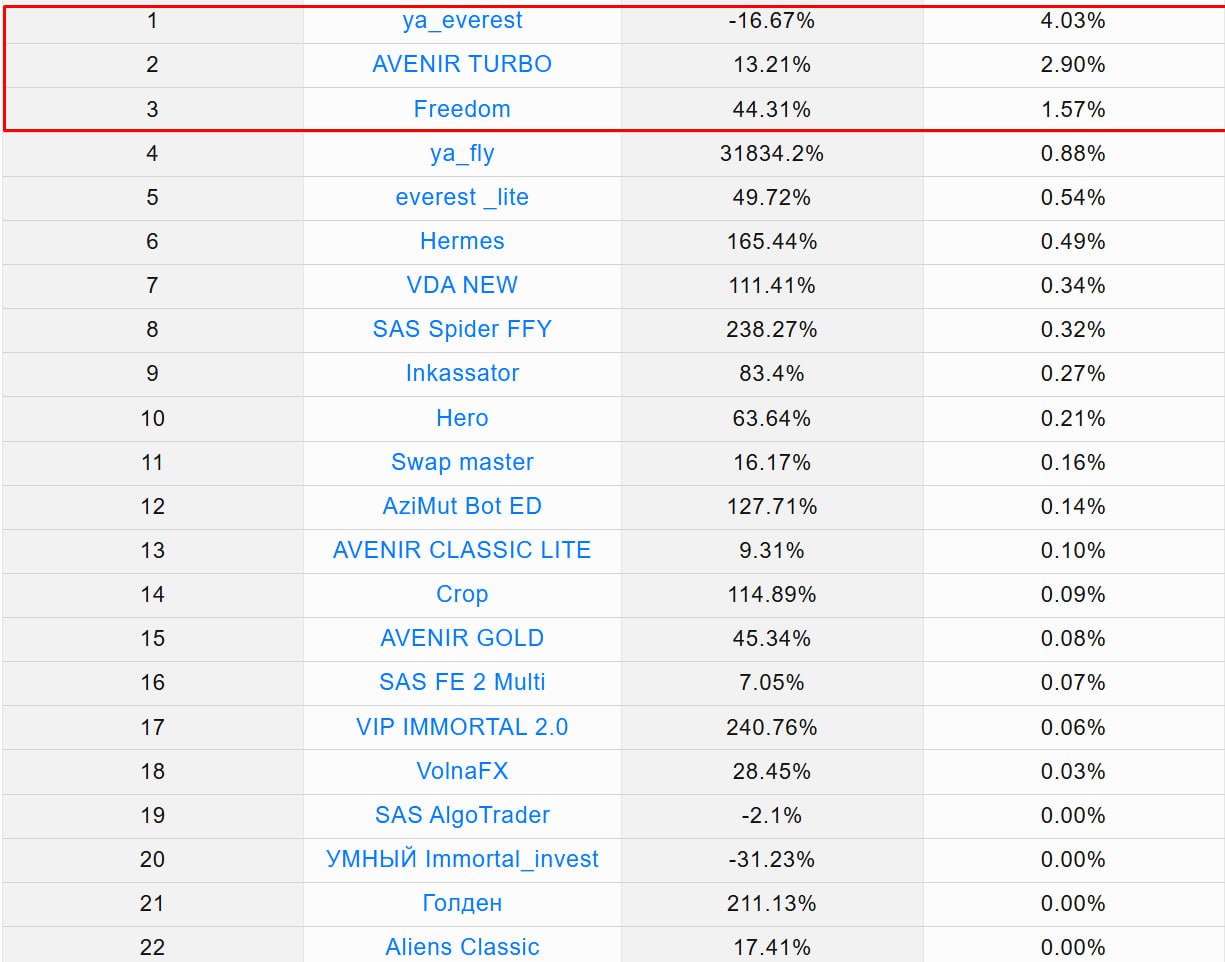Open the ya_everest strategy link
1225x962 pixels.
pyautogui.click(x=462, y=20)
